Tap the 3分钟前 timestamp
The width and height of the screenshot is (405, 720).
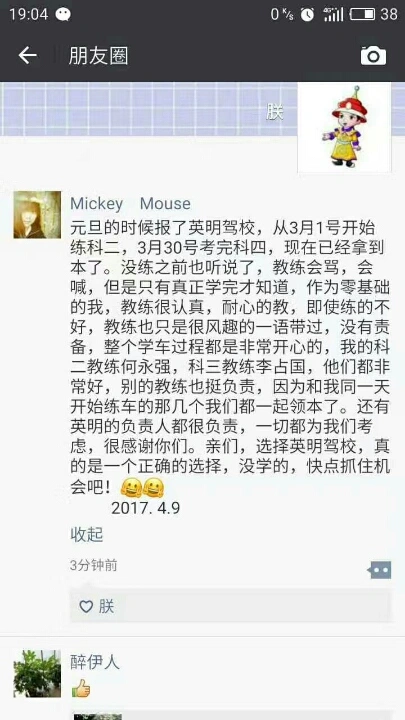94,565
